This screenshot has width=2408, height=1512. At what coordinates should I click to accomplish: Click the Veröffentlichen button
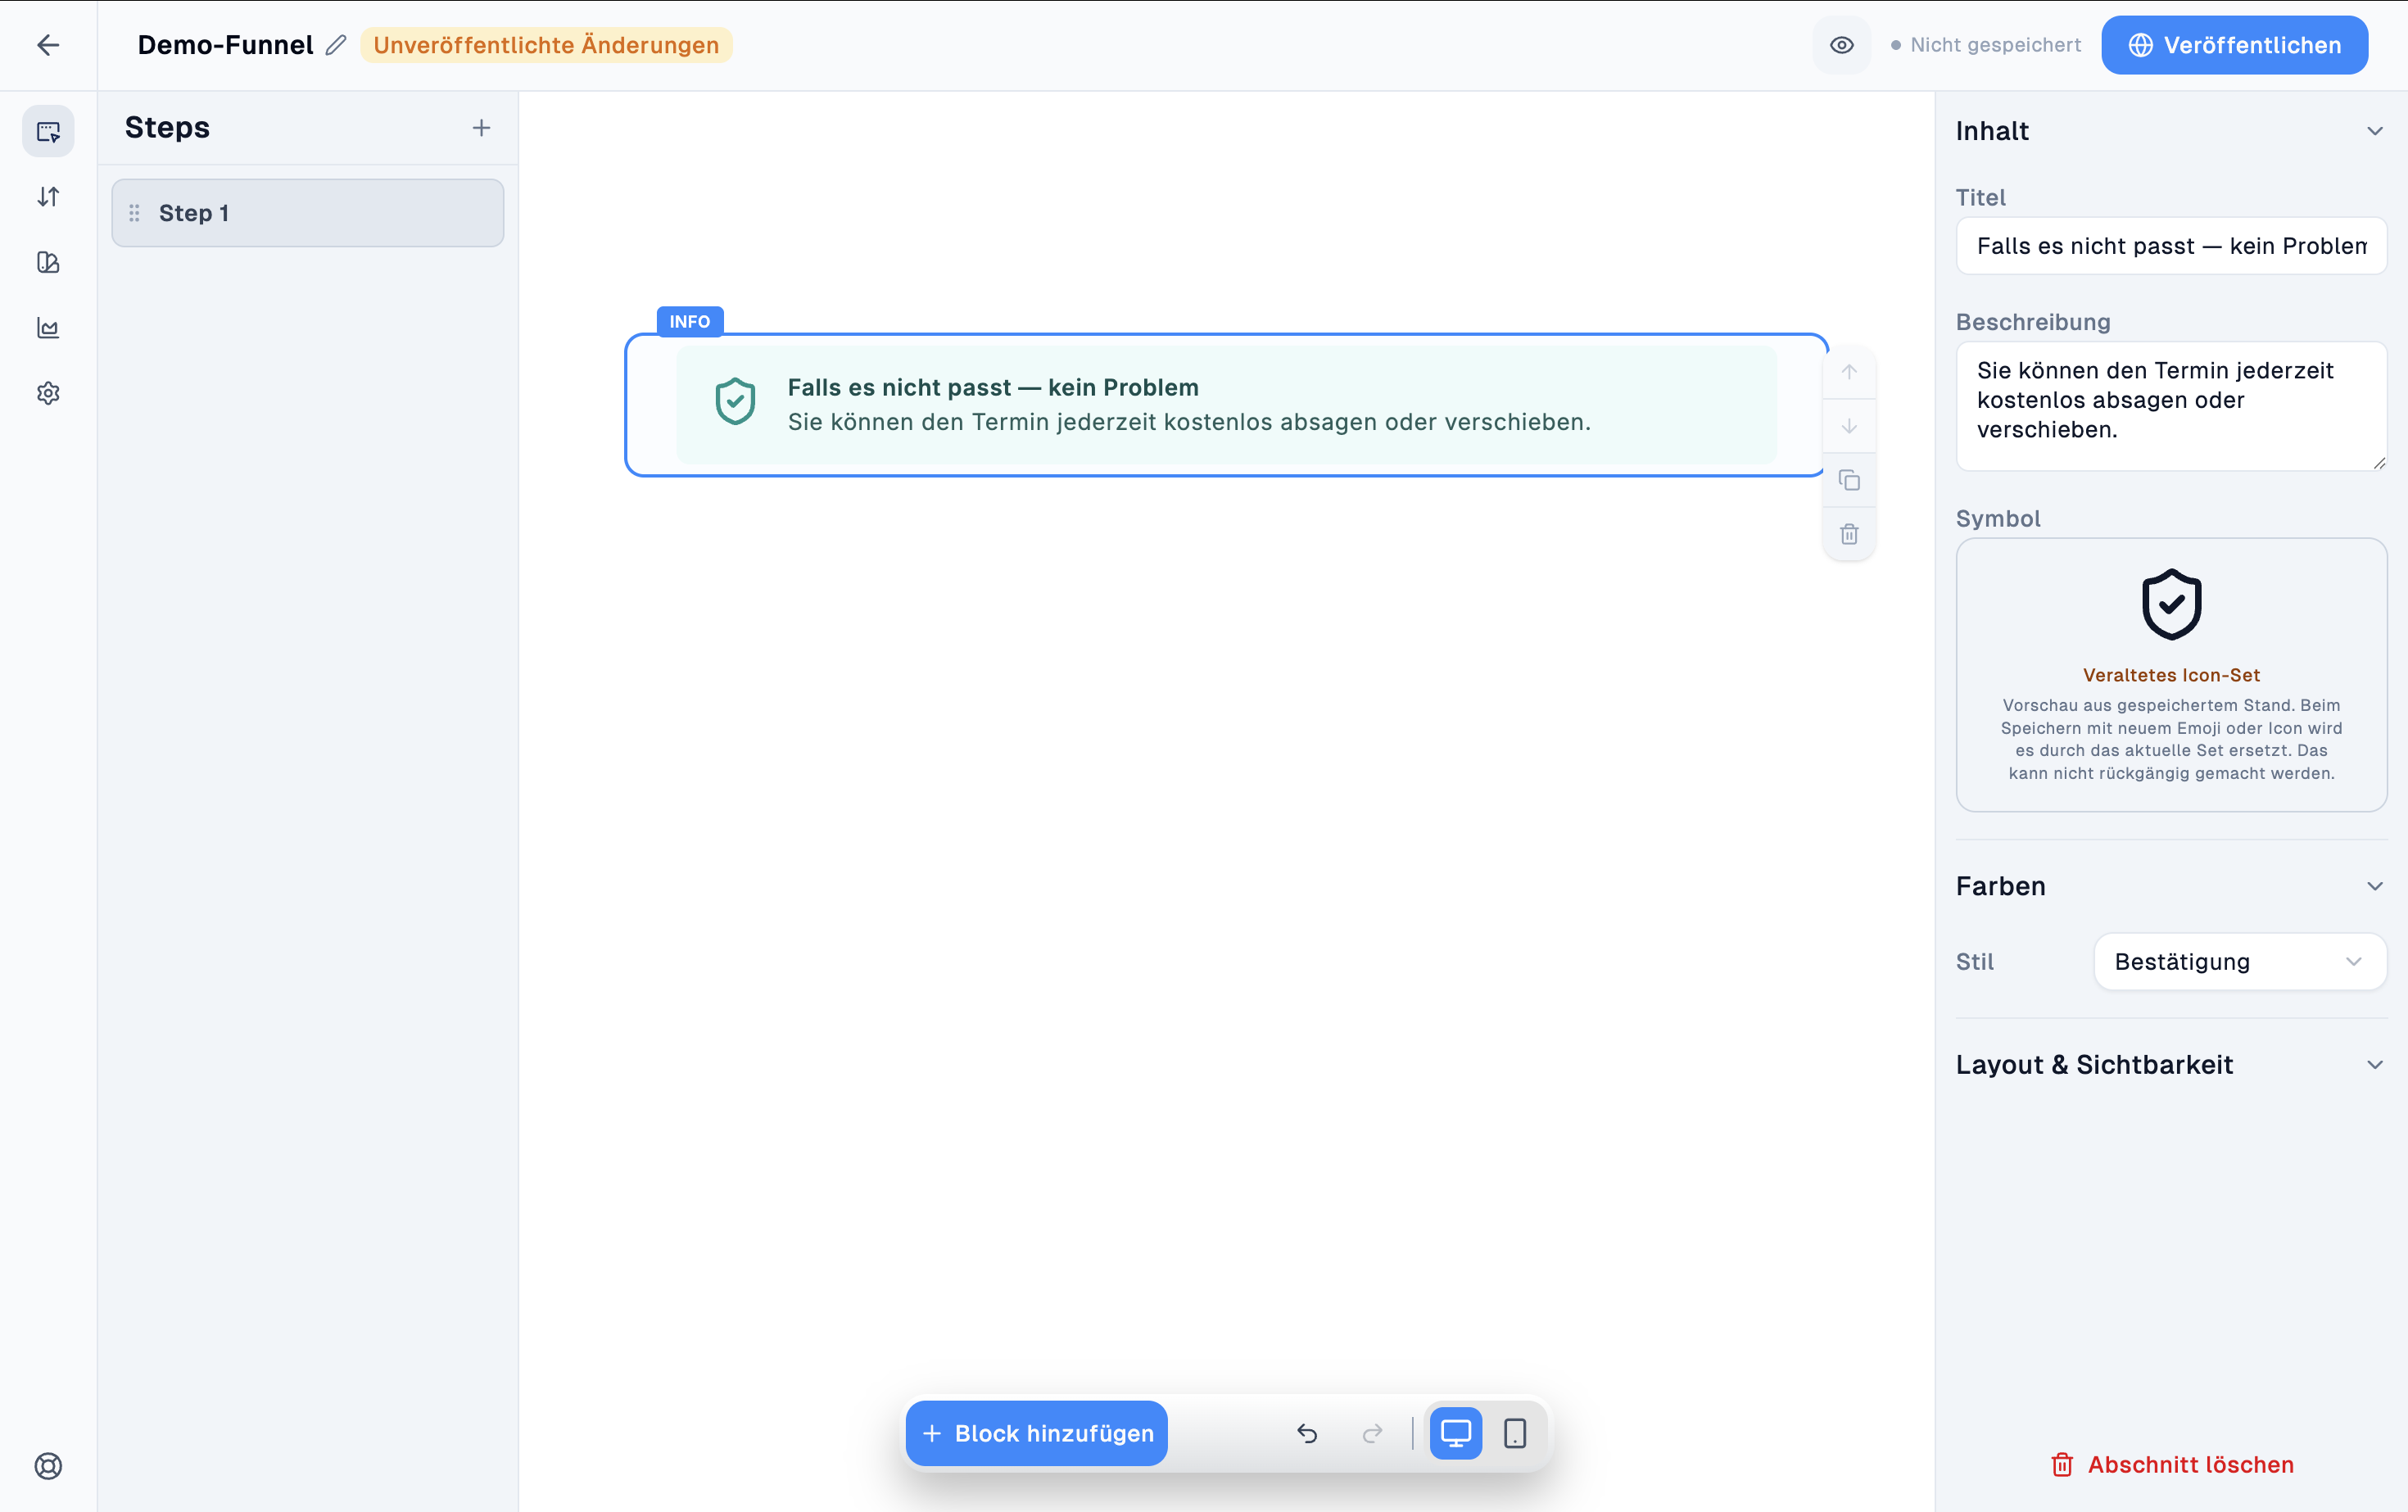pos(2234,45)
